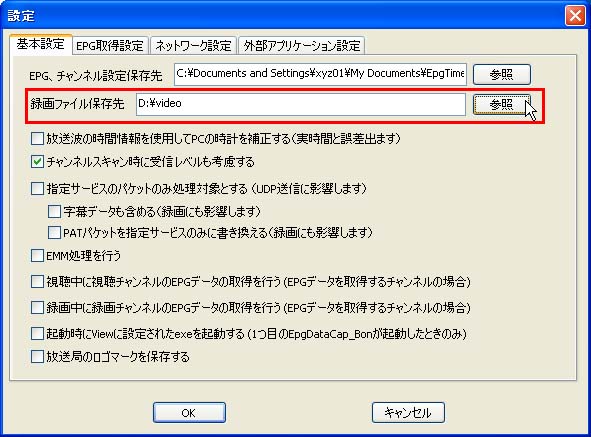Tick 放送局のロゴマークを保存する checkbox

[37, 356]
